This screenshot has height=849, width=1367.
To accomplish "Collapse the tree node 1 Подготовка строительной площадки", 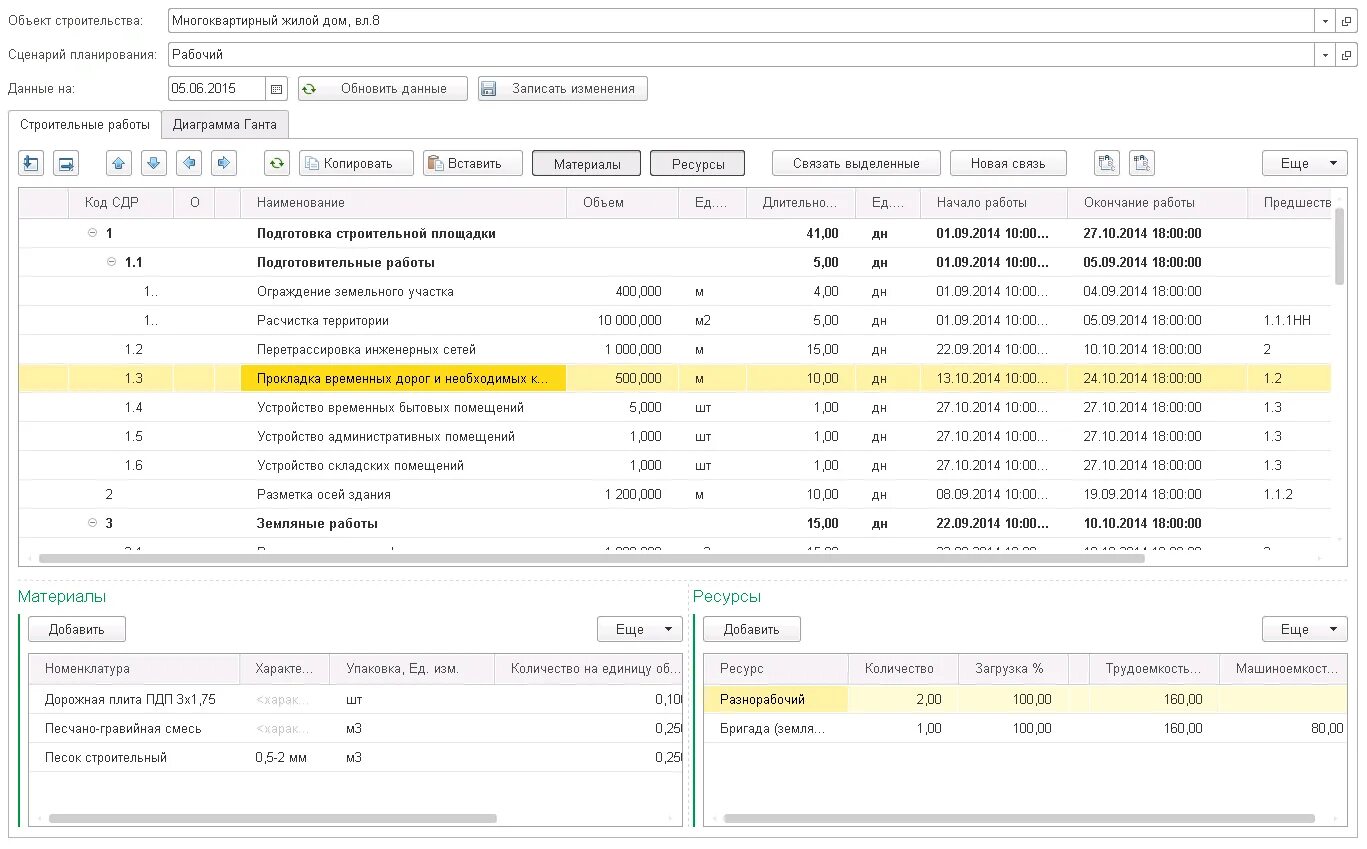I will tap(92, 233).
